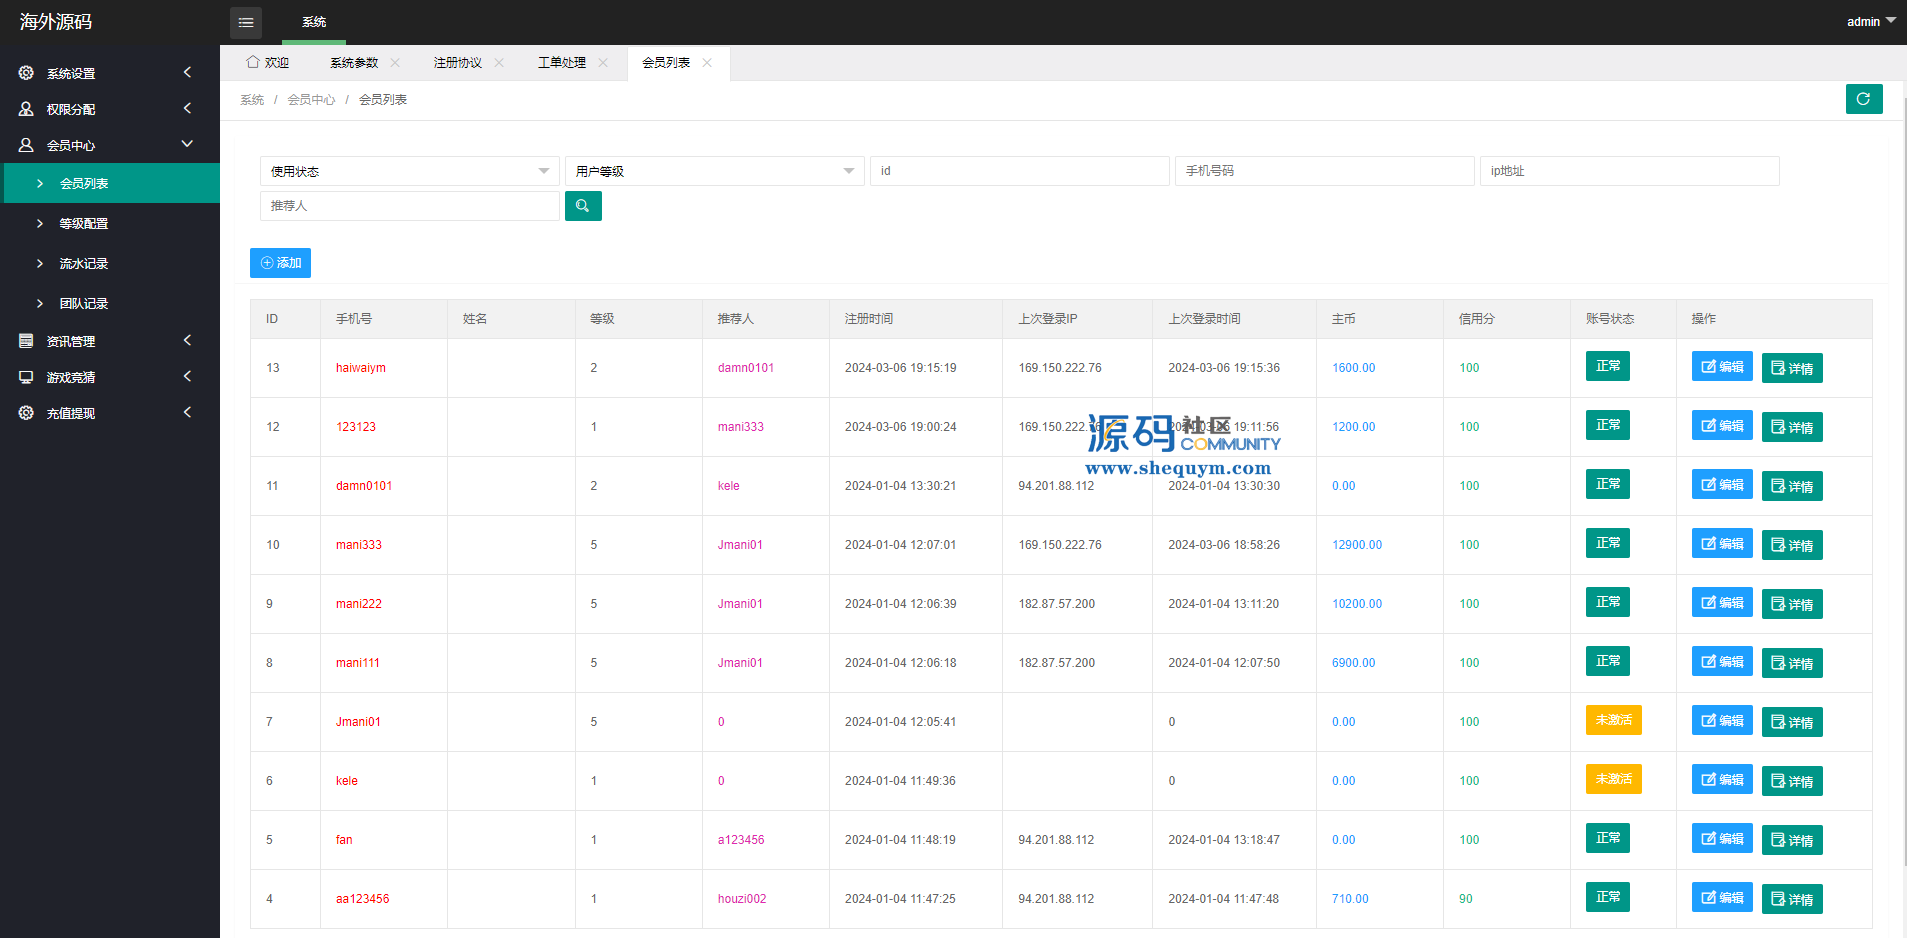Open the 流水记录 submenu item
The image size is (1907, 938).
coord(110,263)
